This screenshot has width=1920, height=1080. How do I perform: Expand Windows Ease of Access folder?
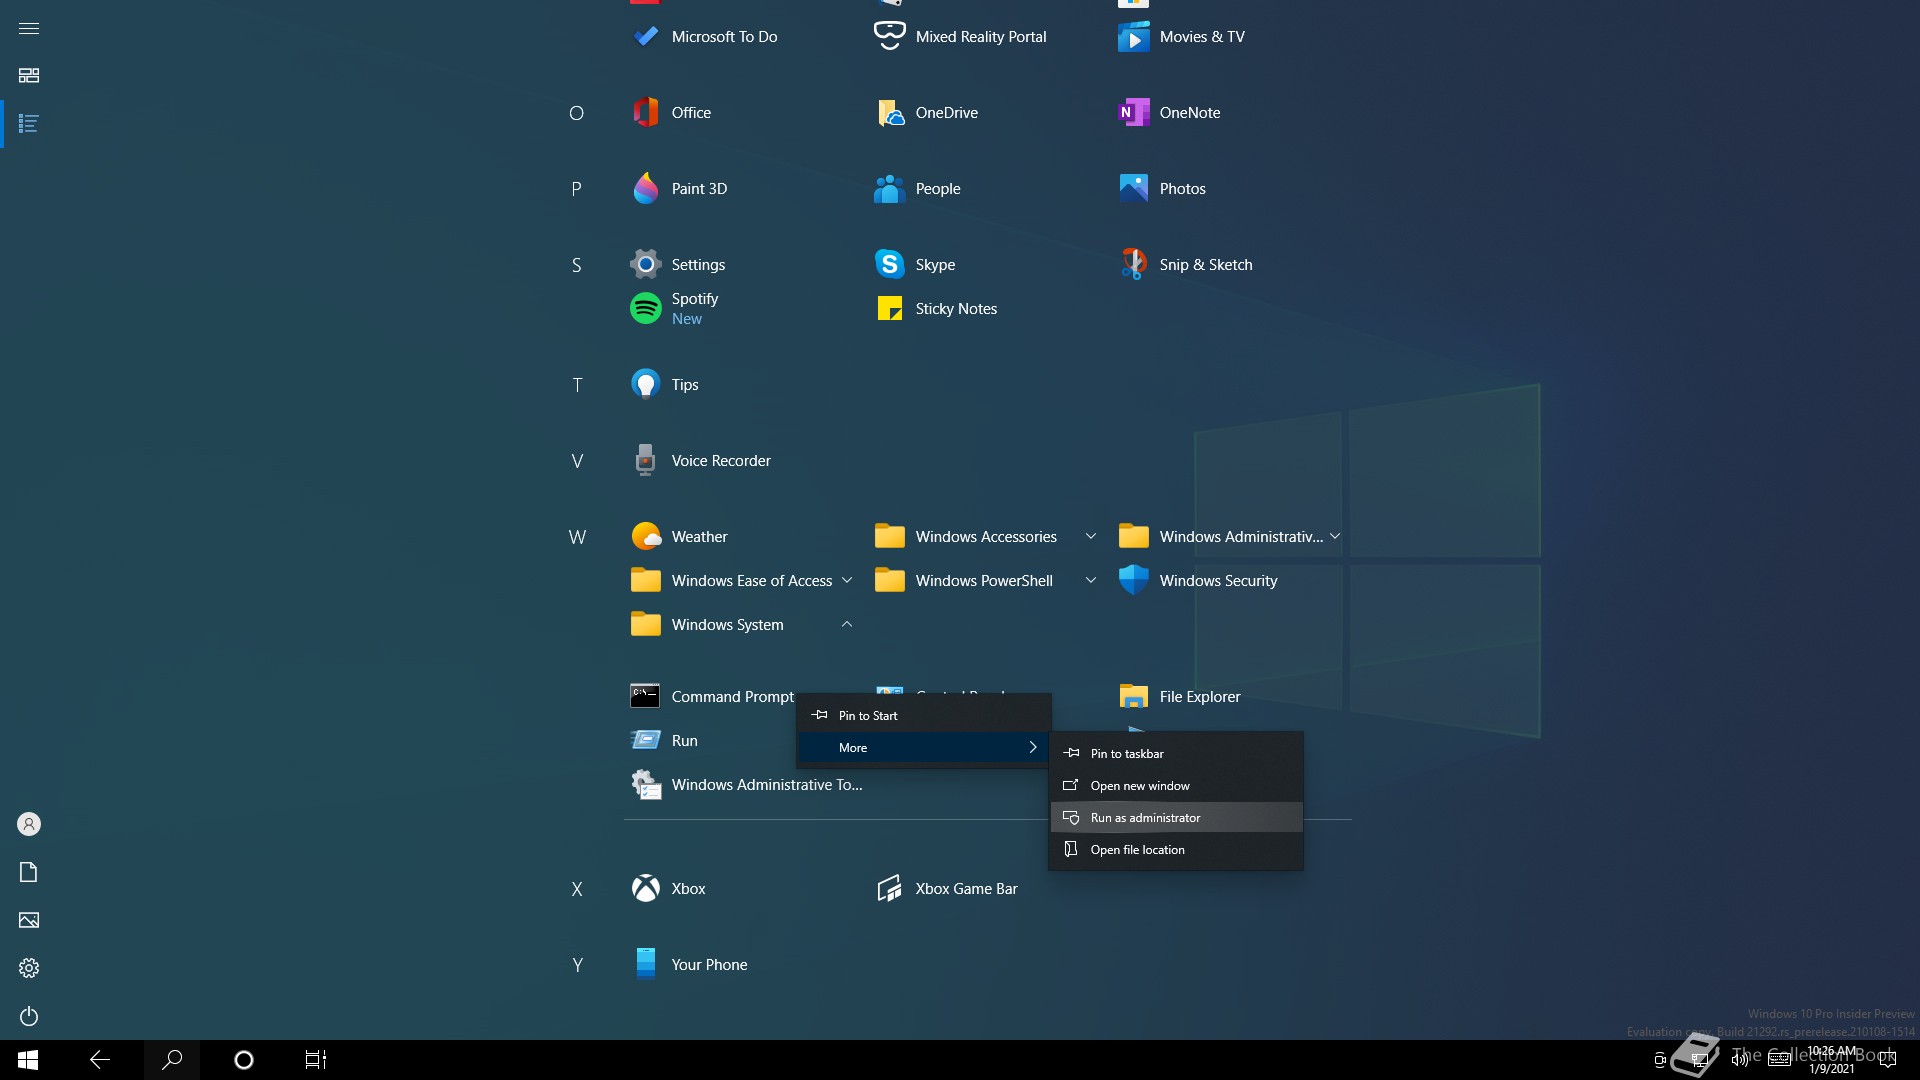pos(742,581)
